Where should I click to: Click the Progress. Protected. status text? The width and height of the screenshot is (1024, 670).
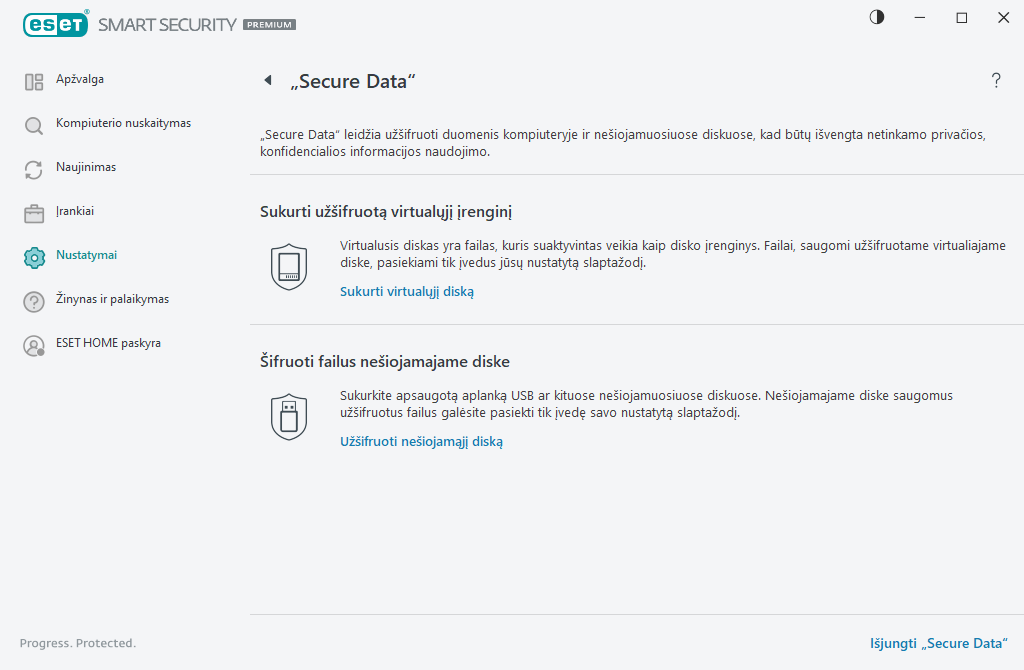[x=77, y=643]
